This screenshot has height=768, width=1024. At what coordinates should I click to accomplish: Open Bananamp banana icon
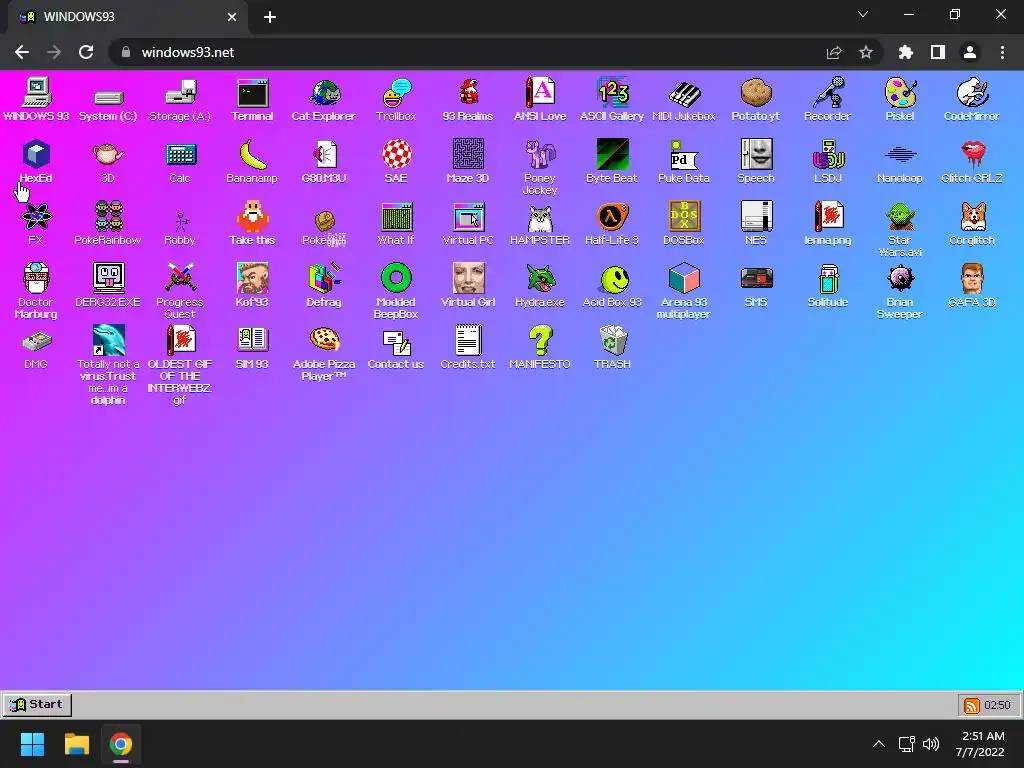pyautogui.click(x=252, y=161)
